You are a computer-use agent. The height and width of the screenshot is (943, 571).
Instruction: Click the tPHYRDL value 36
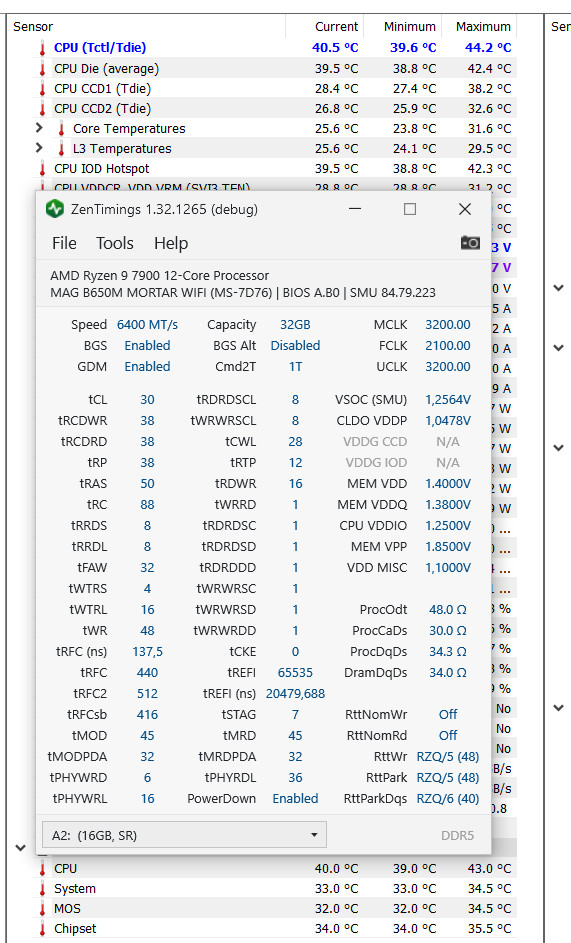tap(295, 778)
